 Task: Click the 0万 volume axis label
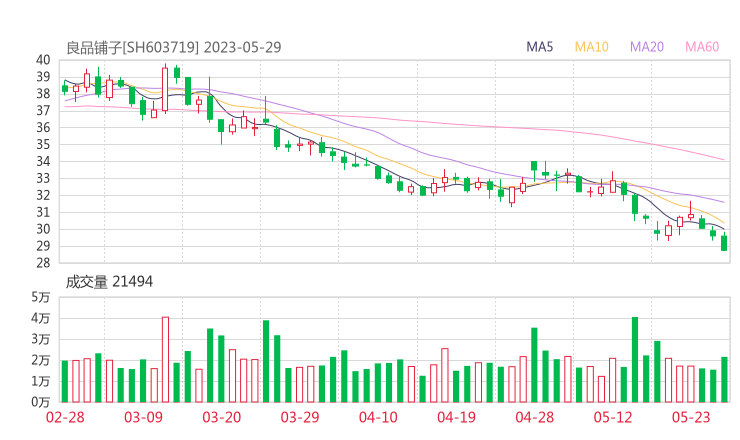click(x=41, y=402)
